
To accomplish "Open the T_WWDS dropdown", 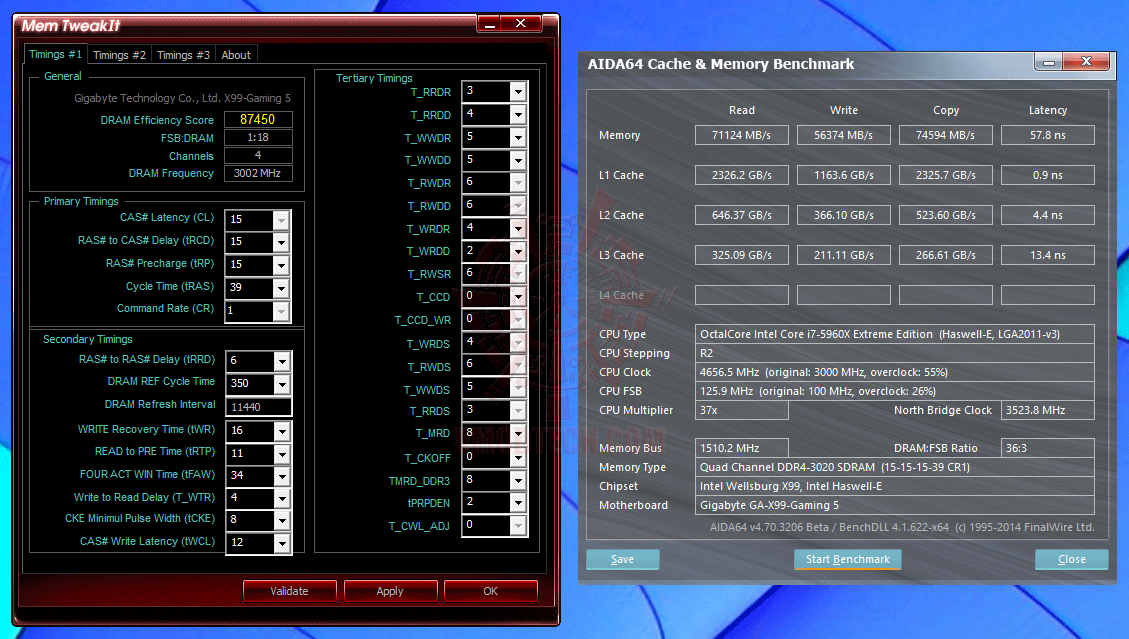I will pyautogui.click(x=518, y=388).
